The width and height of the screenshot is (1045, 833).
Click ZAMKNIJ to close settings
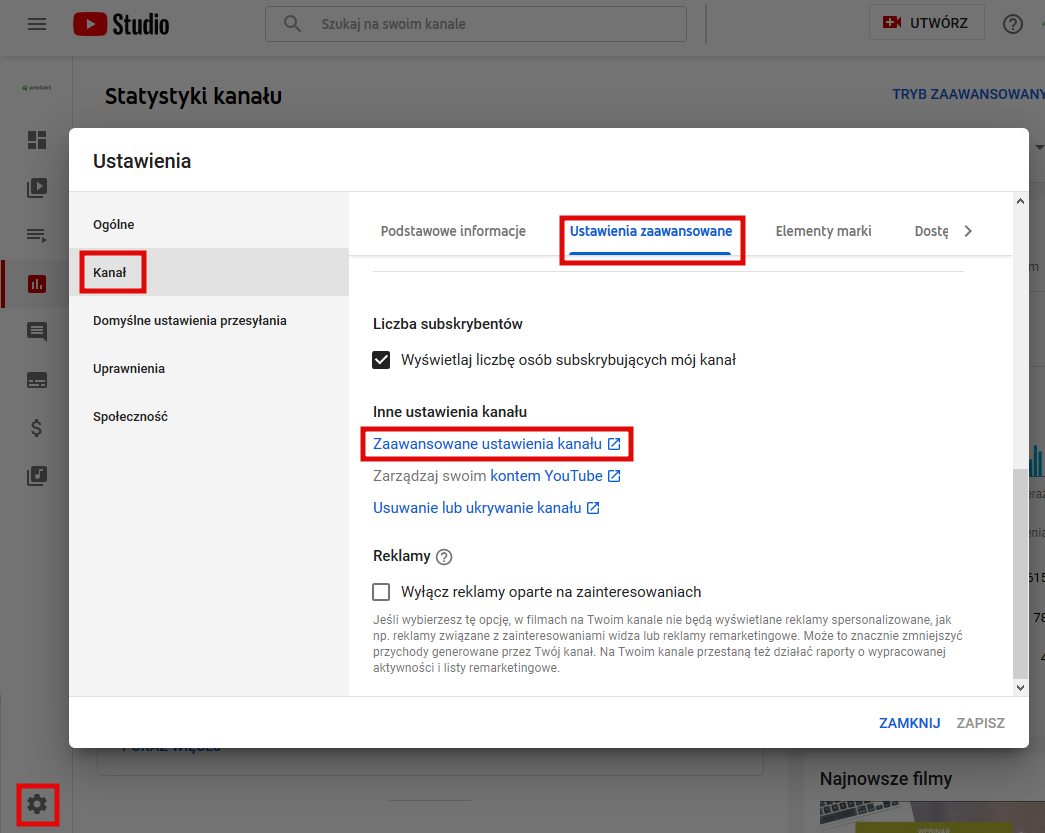coord(909,723)
